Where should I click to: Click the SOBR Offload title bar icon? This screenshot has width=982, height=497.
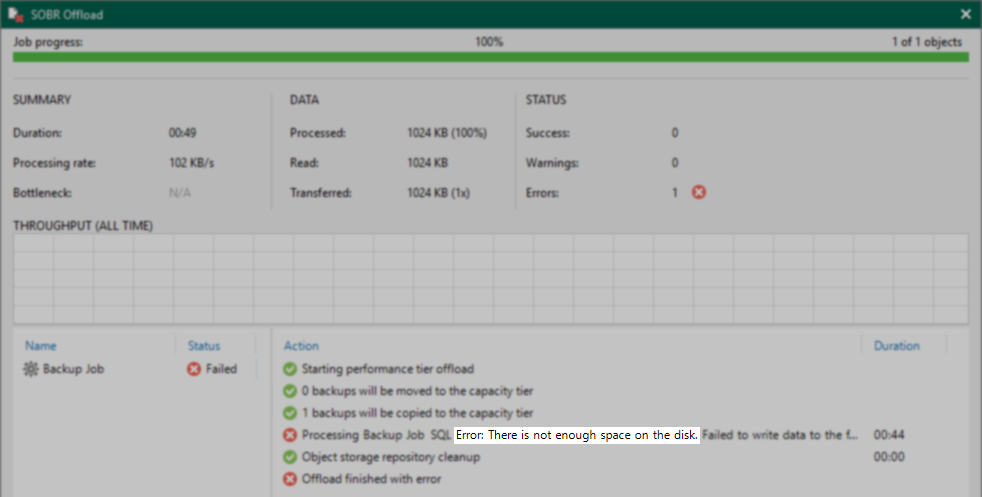(16, 14)
